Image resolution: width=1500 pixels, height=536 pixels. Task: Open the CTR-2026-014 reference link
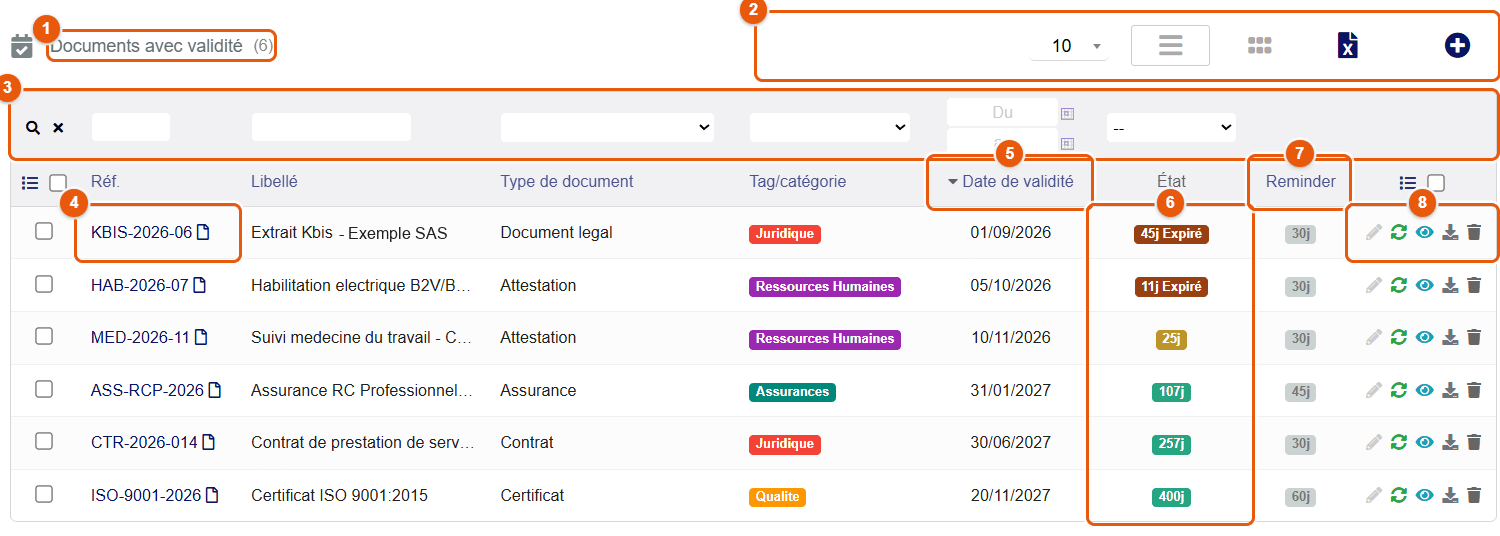[x=144, y=442]
